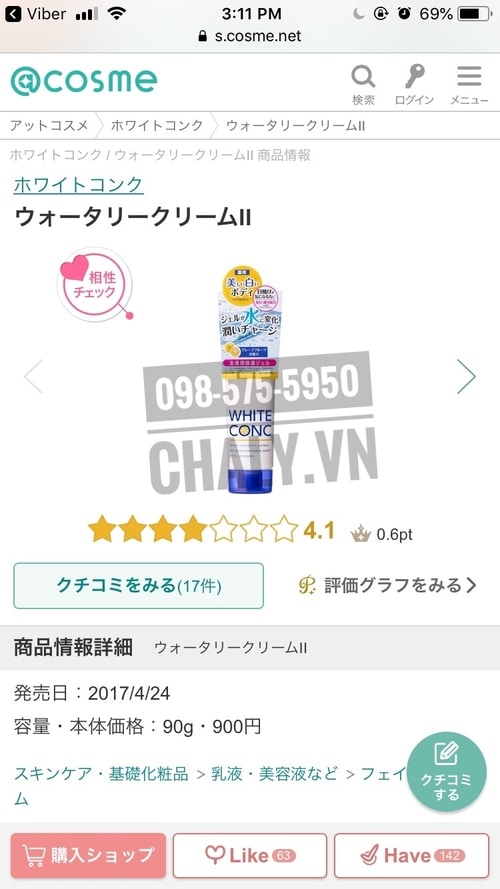Tap the floating クチコミする pencil button
This screenshot has width=500, height=889.
point(446,772)
